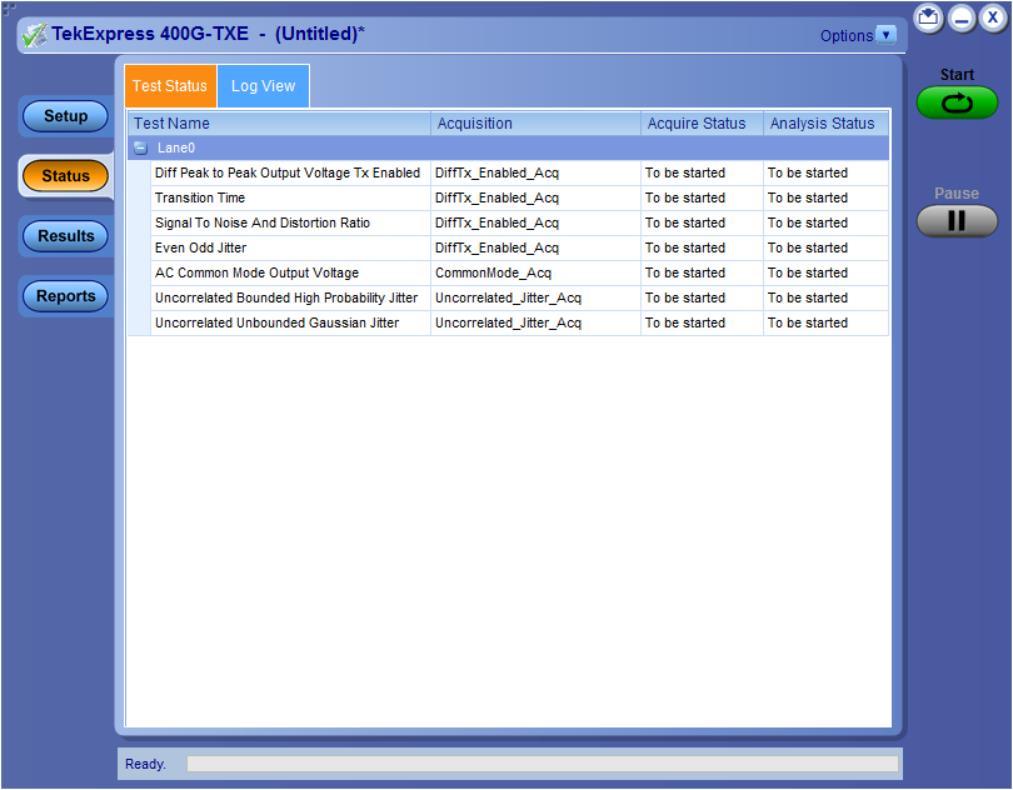This screenshot has height=790, width=1013.
Task: Open the Options dropdown arrow
Action: (x=886, y=36)
